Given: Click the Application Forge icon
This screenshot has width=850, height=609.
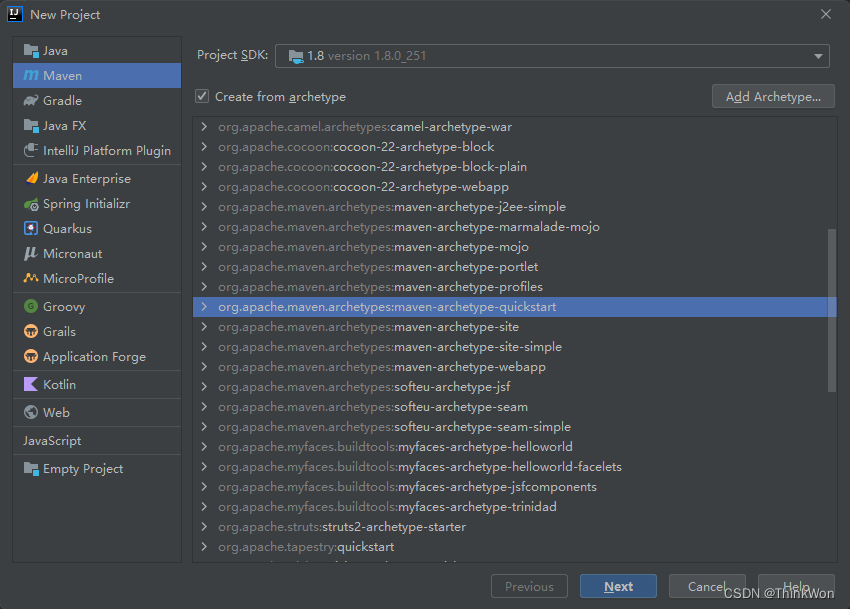Looking at the screenshot, I should [31, 356].
